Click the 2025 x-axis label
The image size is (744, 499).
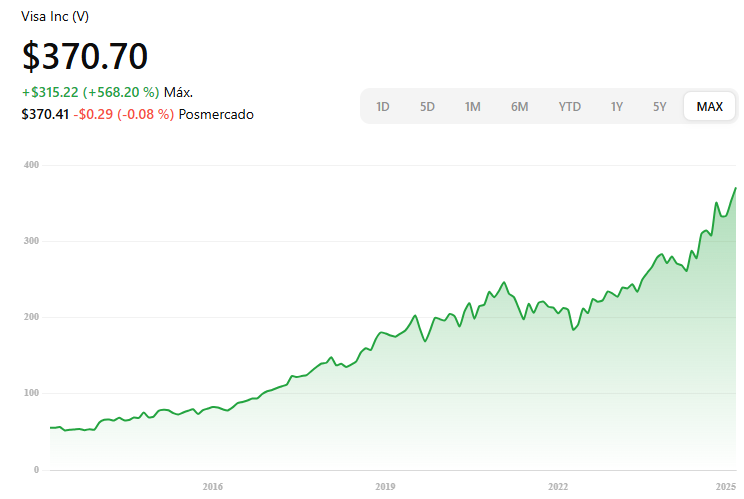point(725,487)
